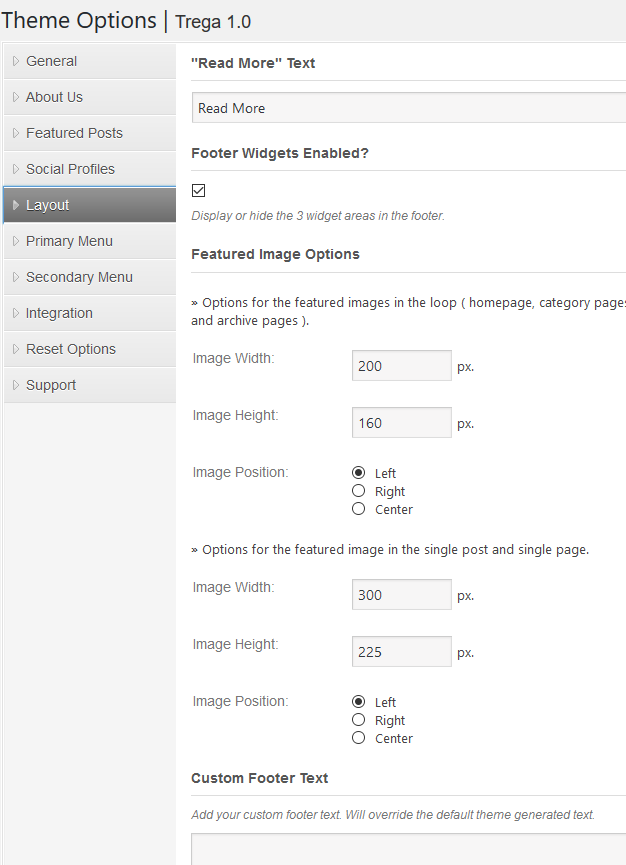This screenshot has width=626, height=865.
Task: Click the Custom Footer Text textarea
Action: (409, 850)
